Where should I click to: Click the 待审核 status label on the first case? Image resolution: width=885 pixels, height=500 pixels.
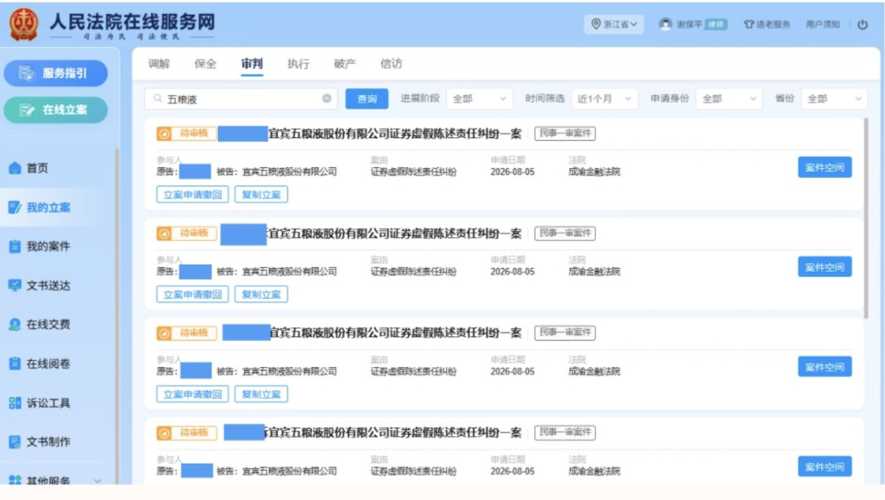(194, 133)
